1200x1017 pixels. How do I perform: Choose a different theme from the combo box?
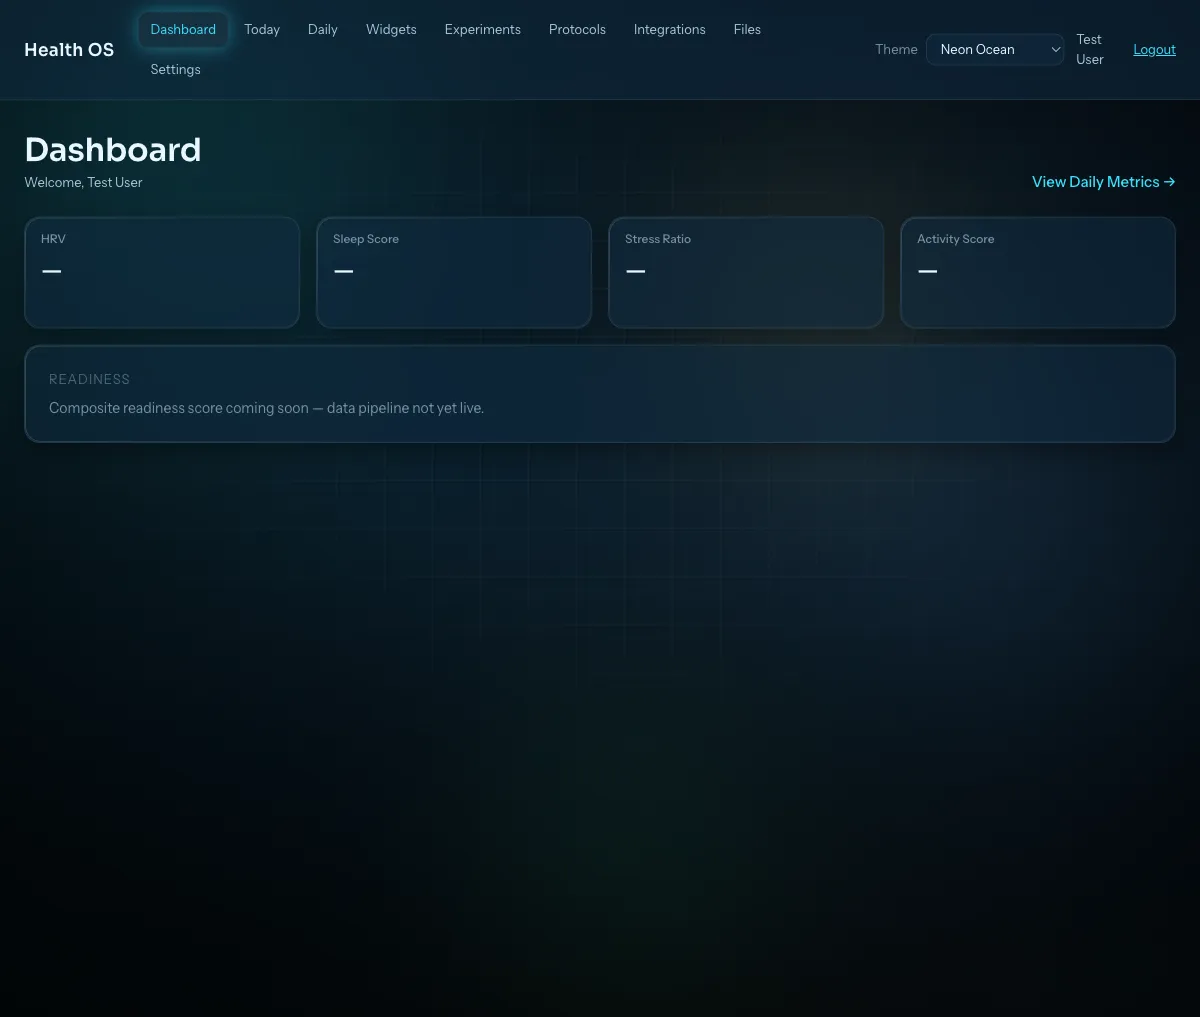tap(995, 49)
